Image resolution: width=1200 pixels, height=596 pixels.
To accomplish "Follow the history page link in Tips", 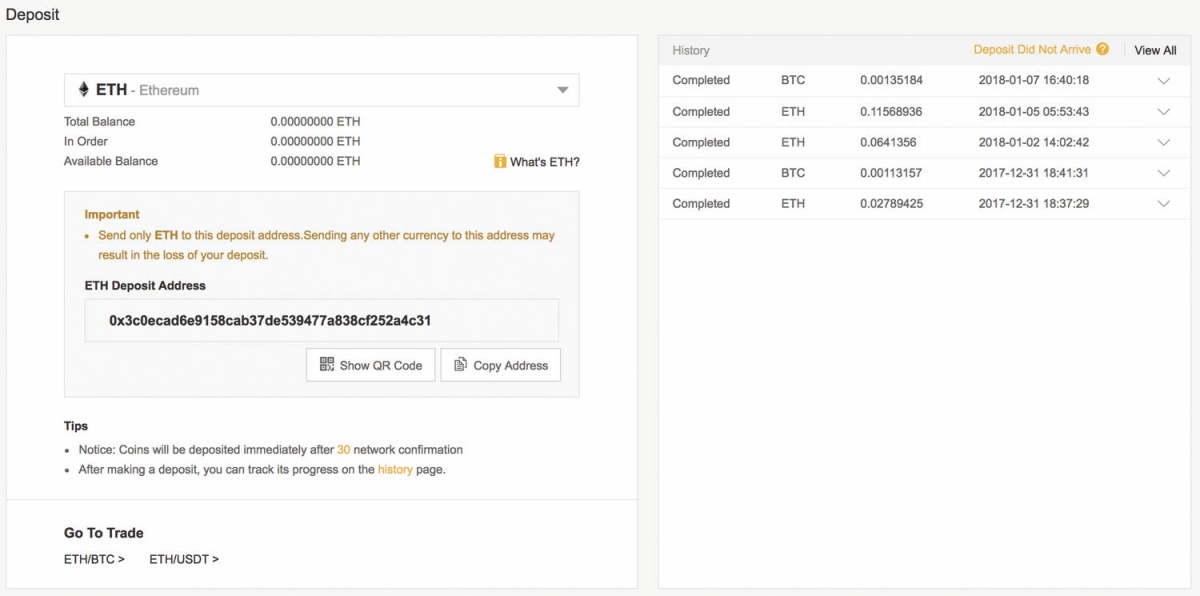I will click(395, 469).
